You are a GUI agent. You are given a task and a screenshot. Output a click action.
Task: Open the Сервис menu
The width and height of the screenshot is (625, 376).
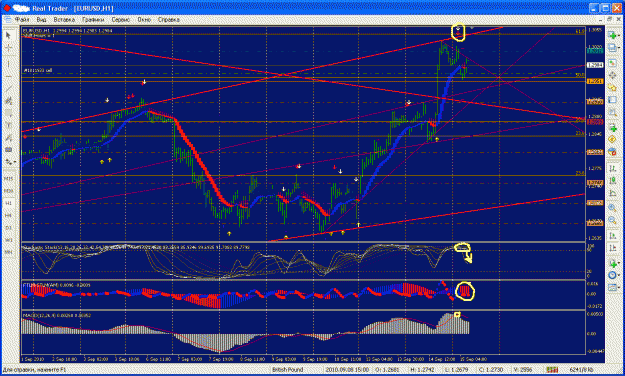[121, 19]
